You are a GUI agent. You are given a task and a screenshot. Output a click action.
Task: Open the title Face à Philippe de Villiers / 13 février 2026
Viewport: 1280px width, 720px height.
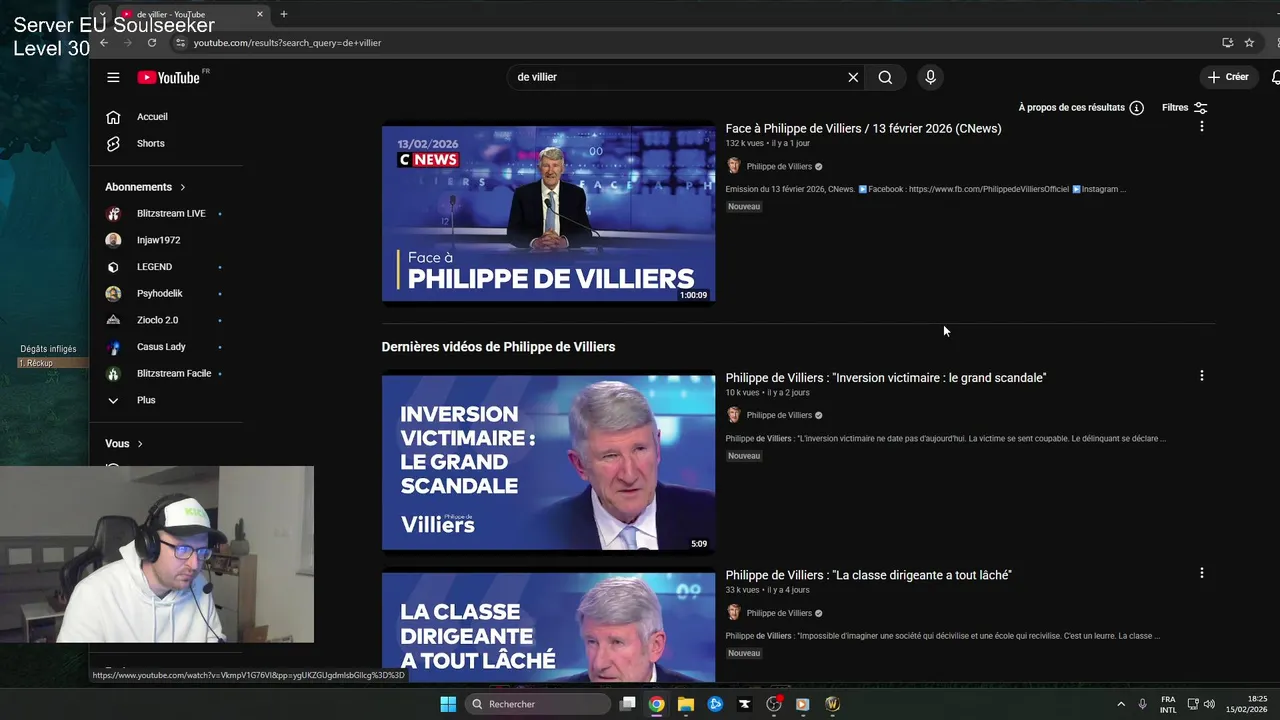[x=863, y=128]
